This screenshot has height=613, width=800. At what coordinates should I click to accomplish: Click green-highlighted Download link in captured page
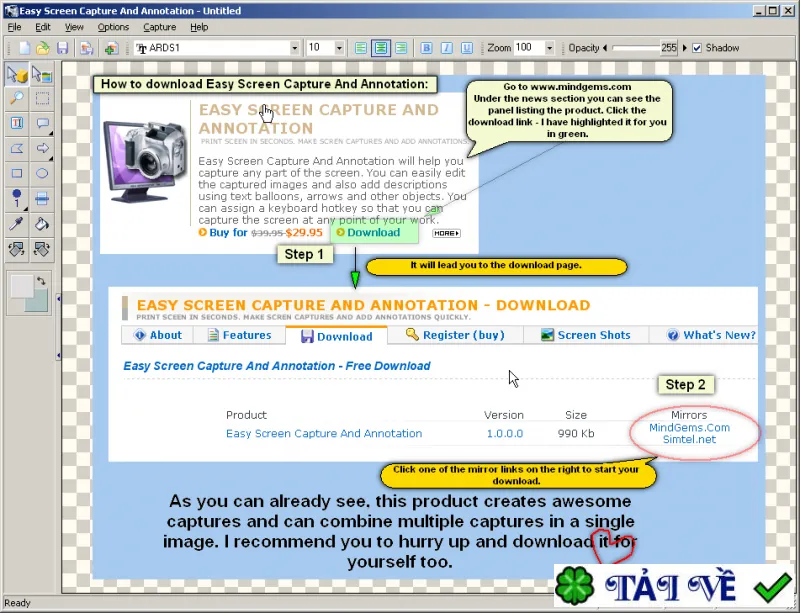373,233
